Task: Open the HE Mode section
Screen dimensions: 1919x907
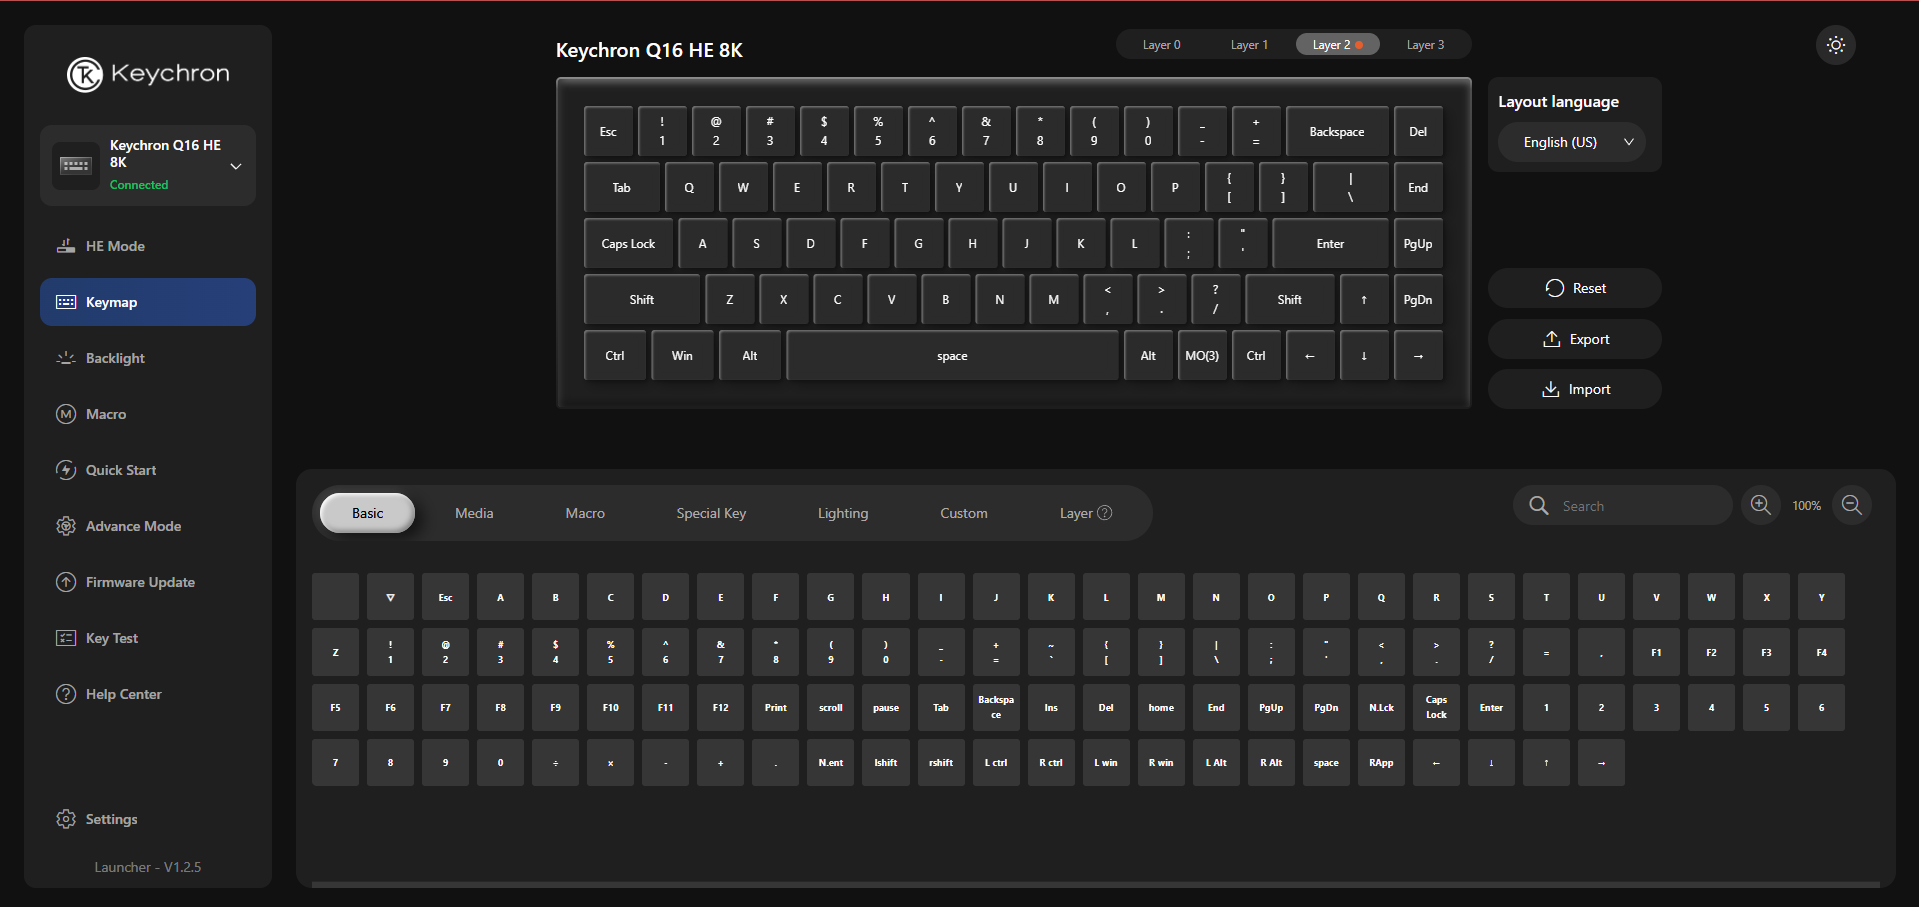Action: 115,246
